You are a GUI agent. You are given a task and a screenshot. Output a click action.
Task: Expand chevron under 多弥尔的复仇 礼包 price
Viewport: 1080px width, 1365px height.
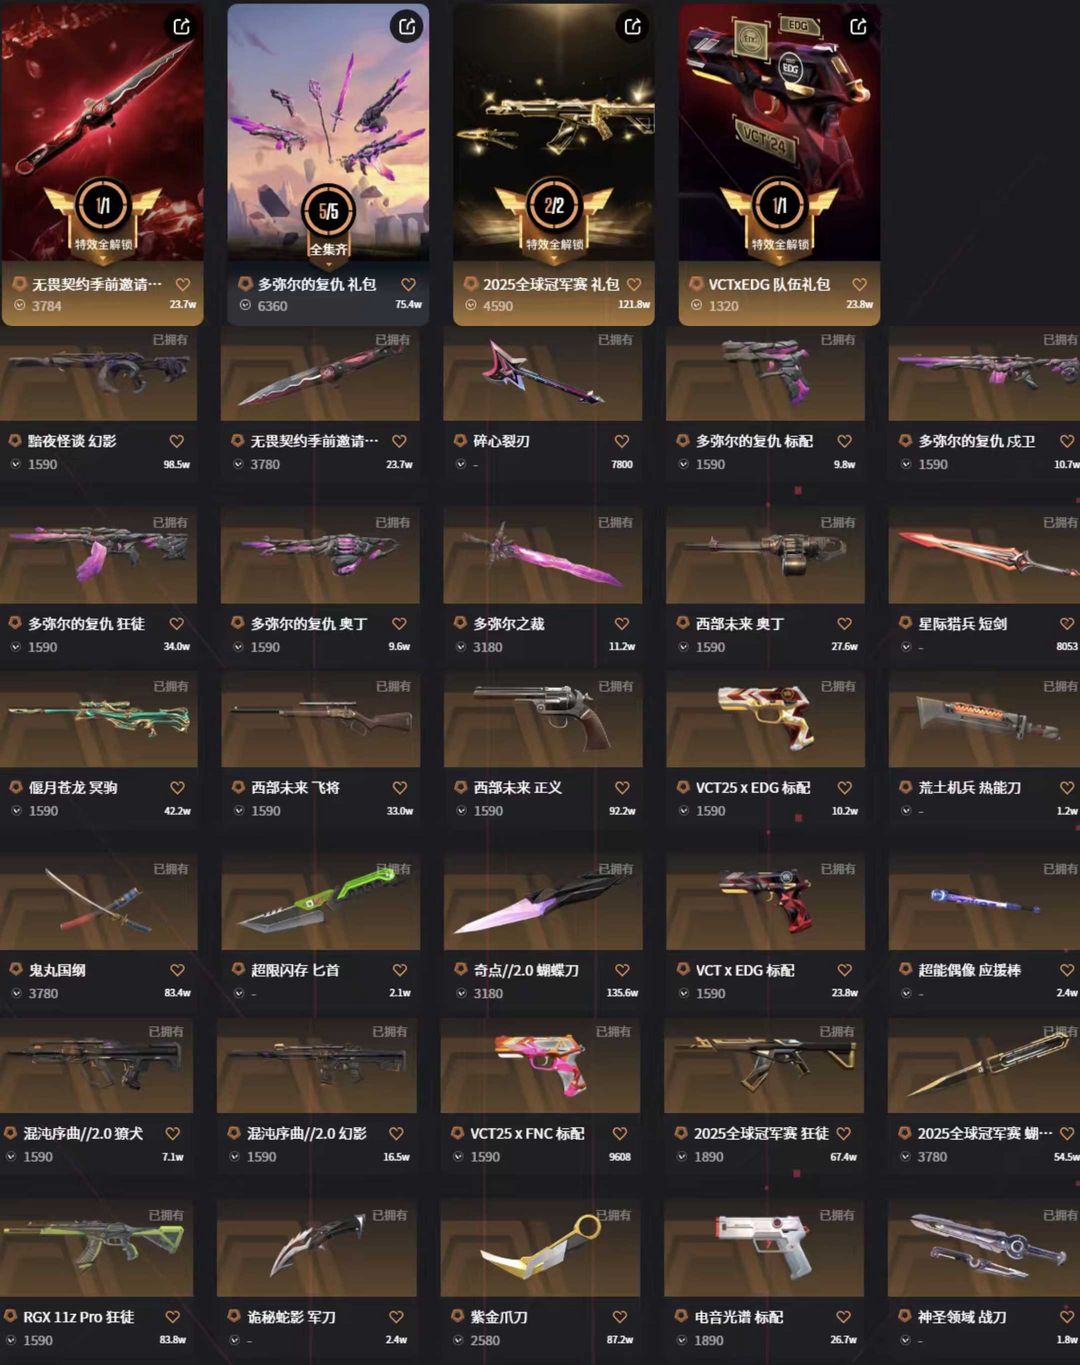[x=245, y=305]
